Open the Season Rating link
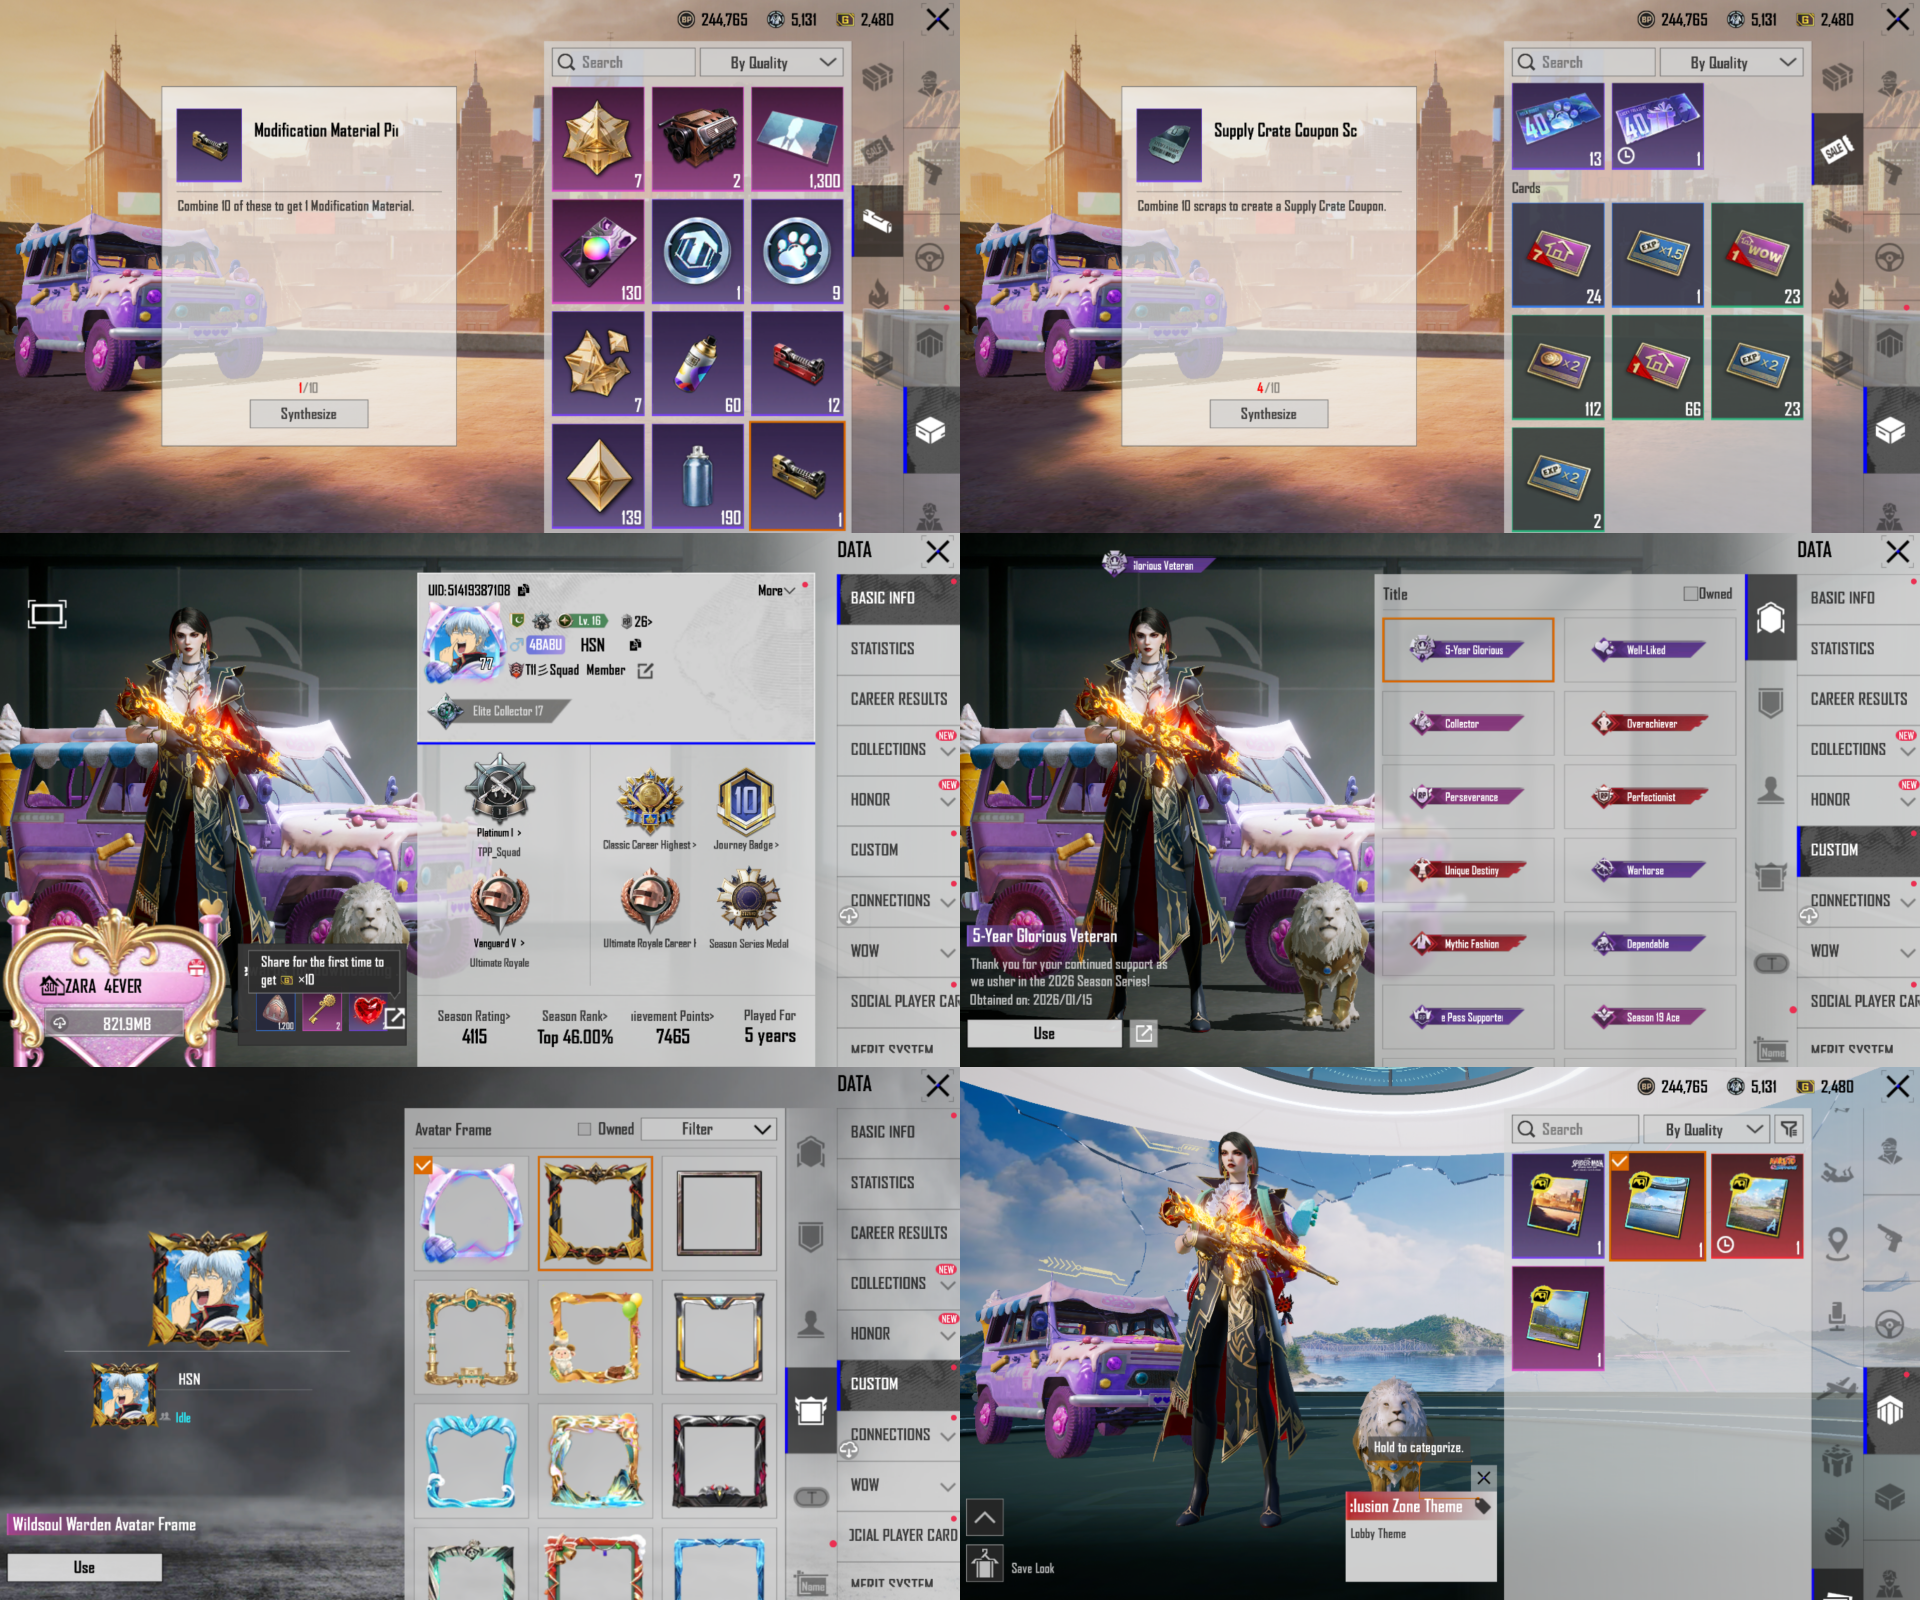Screen dimensions: 1920x1600 pos(474,1016)
